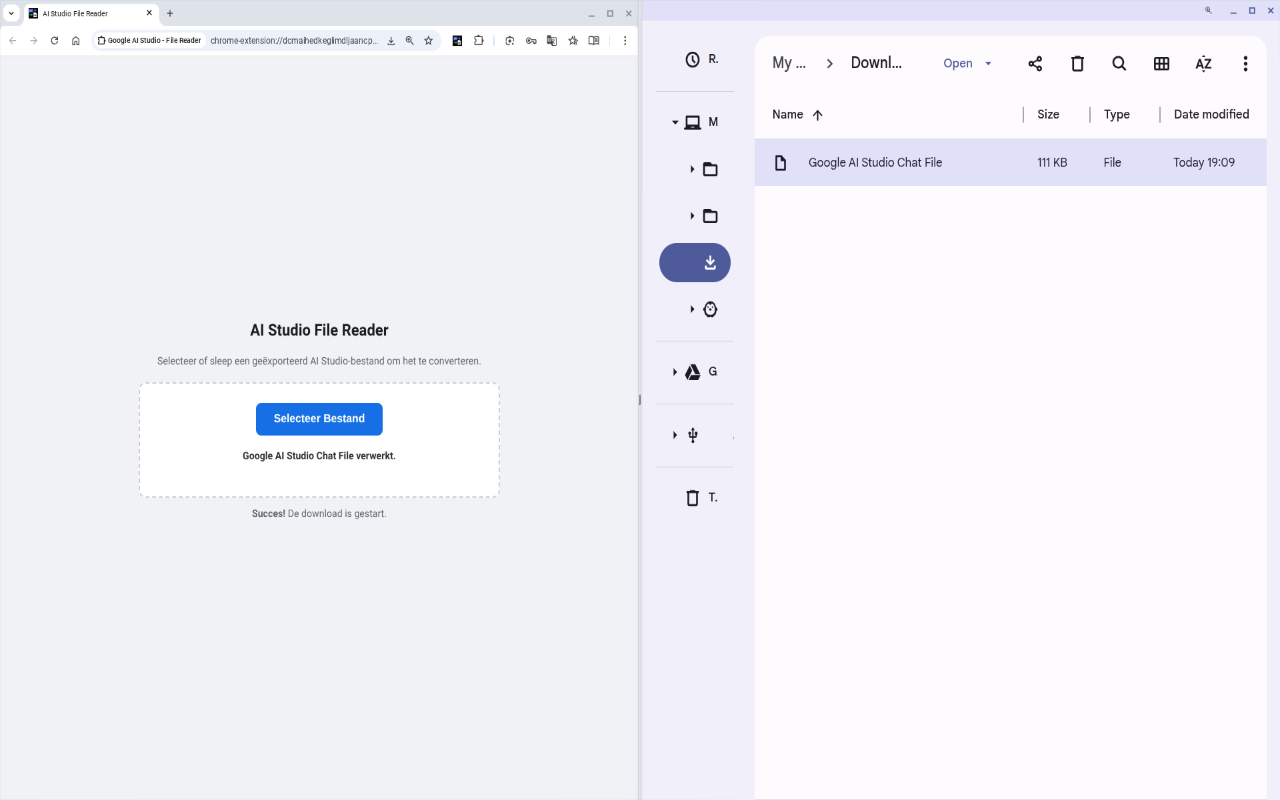The width and height of the screenshot is (1280, 800).
Task: Sort by Size column header
Action: click(x=1048, y=115)
